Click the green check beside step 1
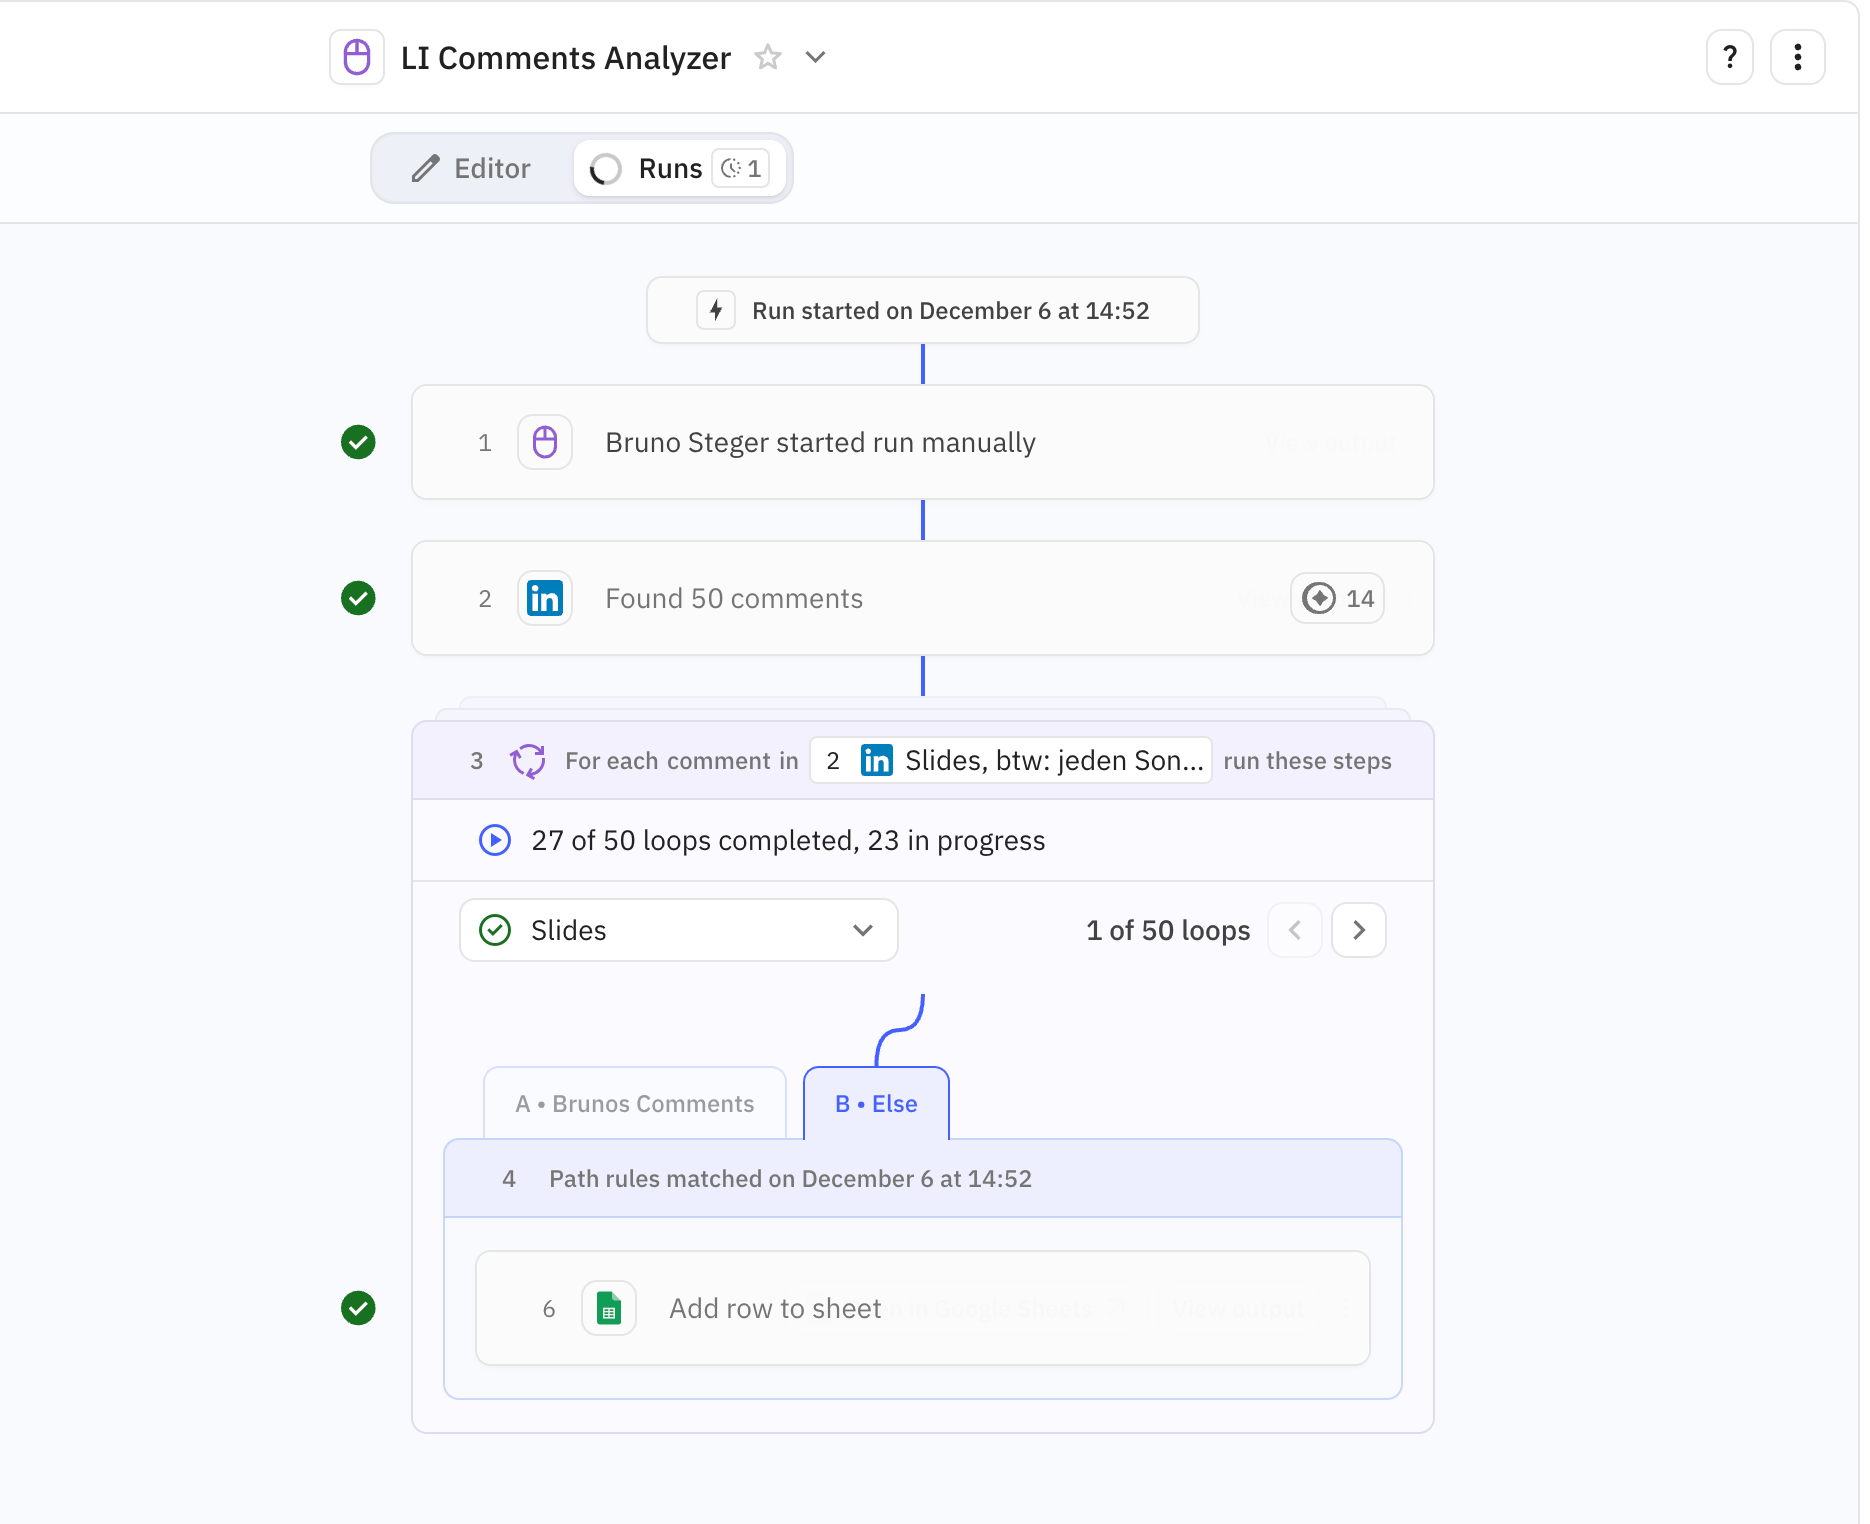Screen dimensions: 1870x1524 click(358, 442)
